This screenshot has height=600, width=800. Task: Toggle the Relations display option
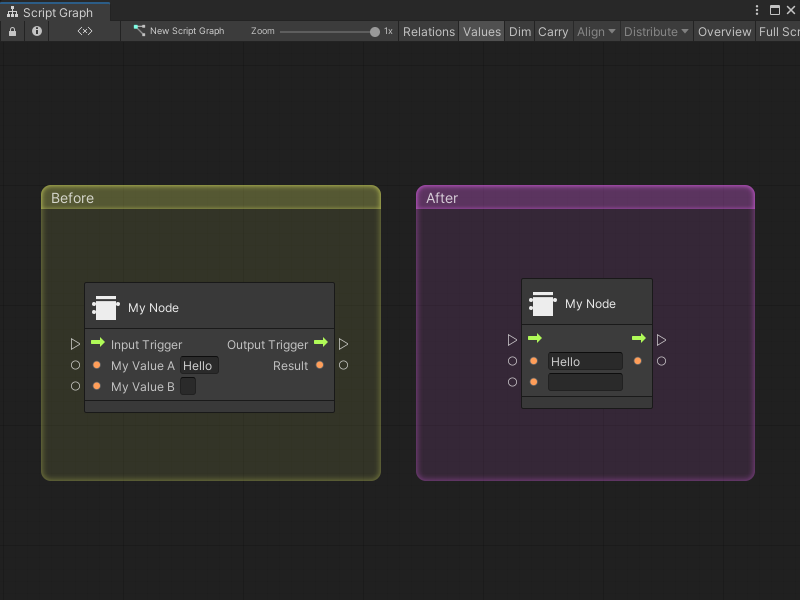tap(428, 31)
